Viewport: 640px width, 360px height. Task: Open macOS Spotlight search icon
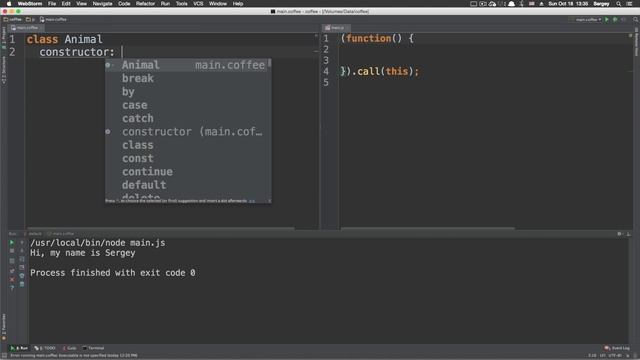click(619, 4)
